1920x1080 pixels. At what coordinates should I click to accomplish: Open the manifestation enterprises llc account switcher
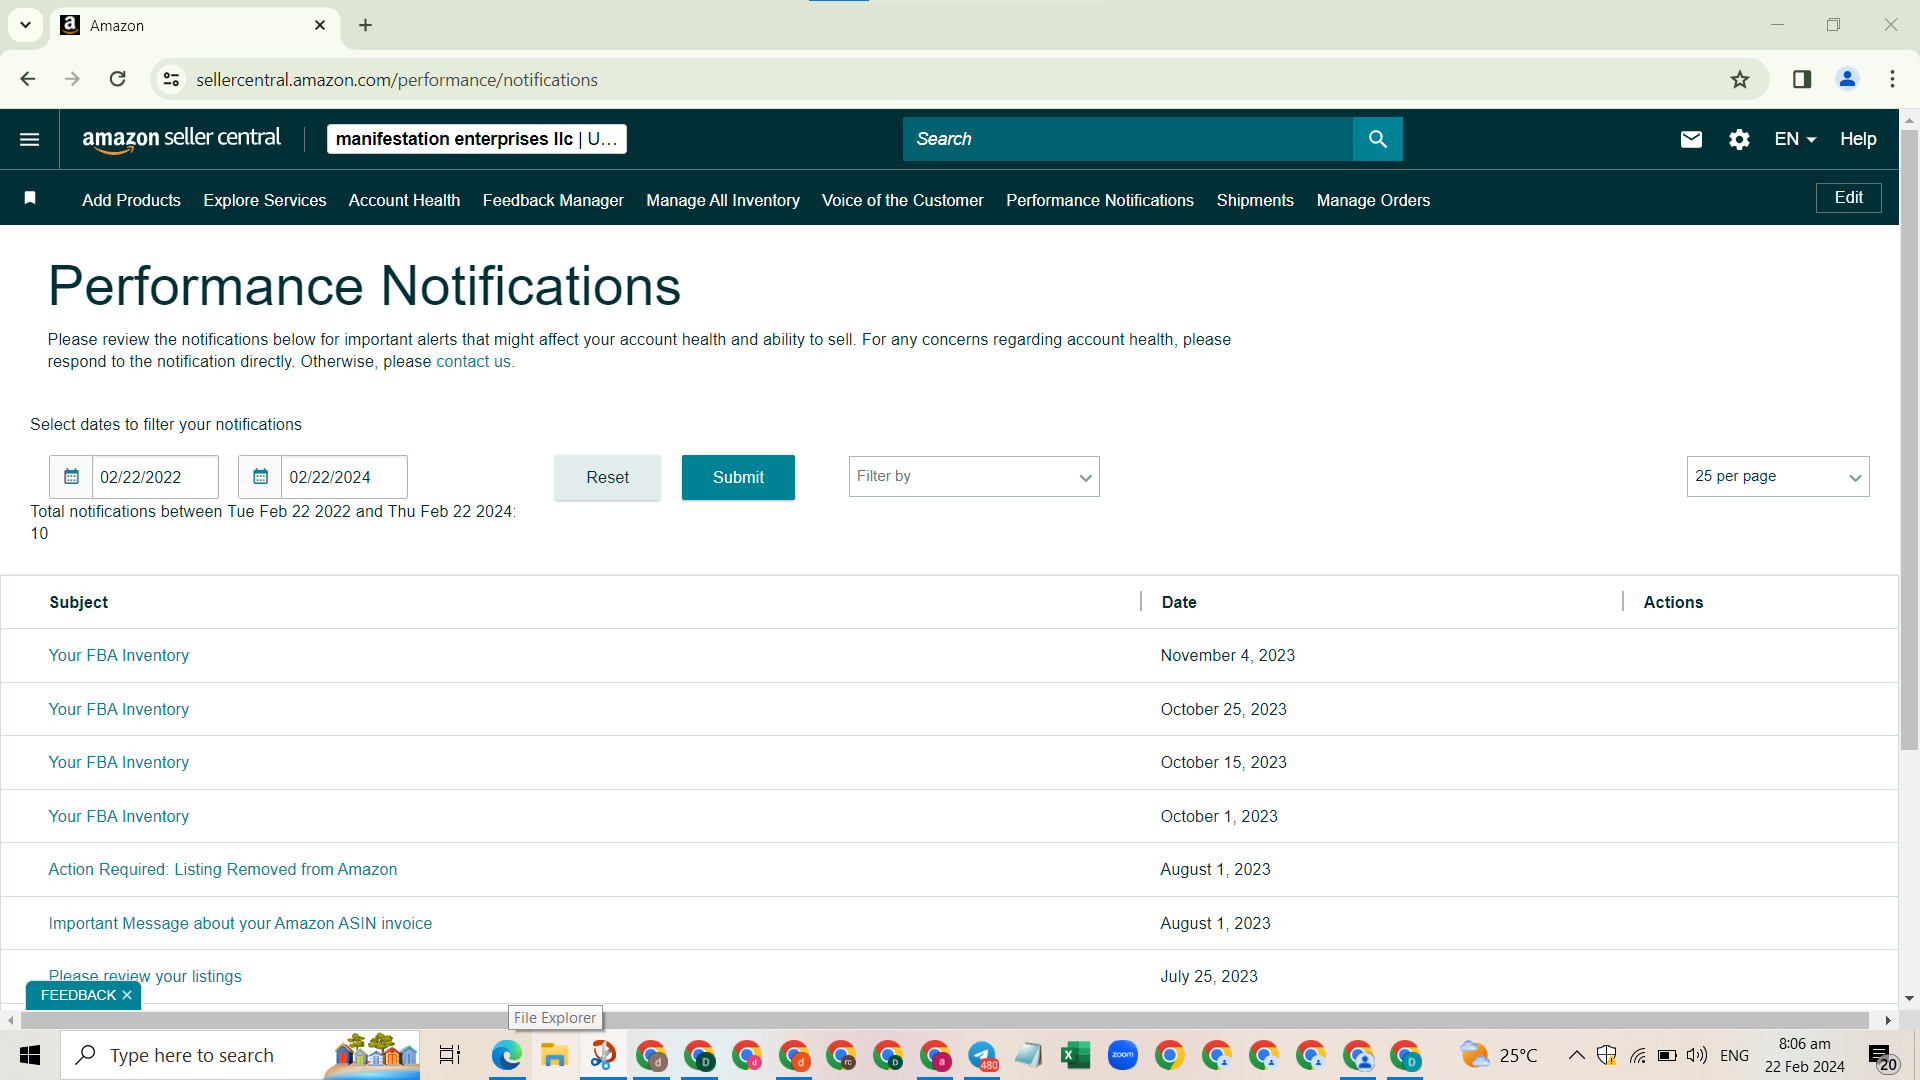477,139
